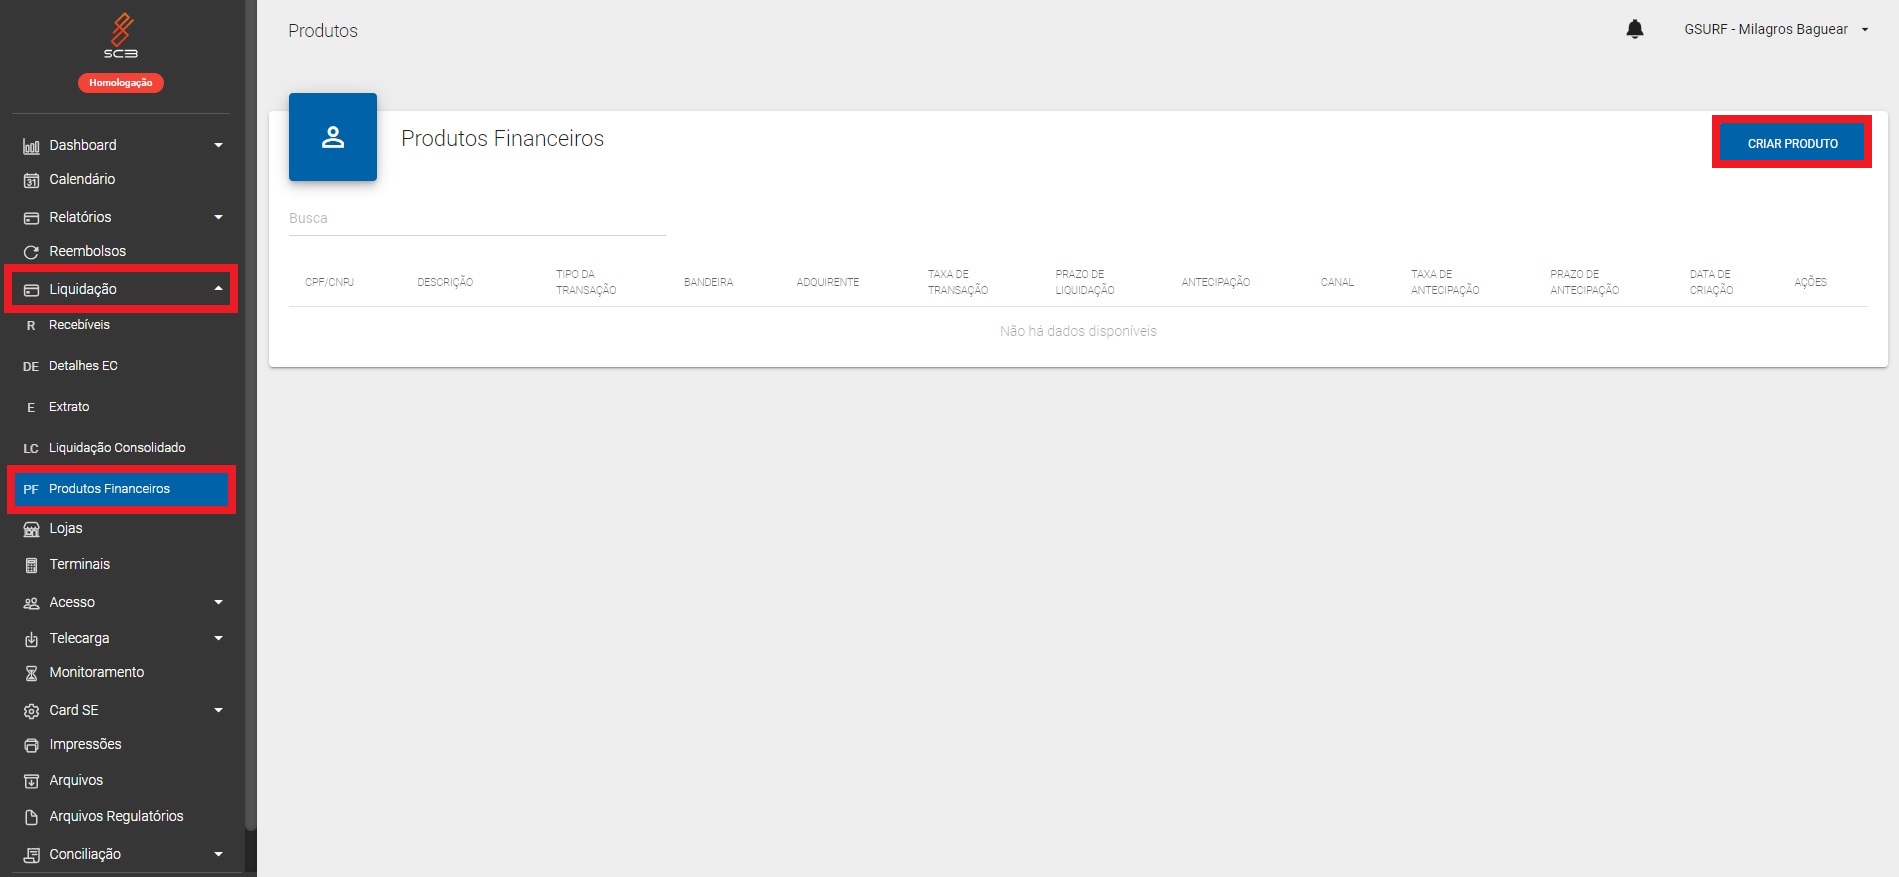Click the Reembolsos refresh icon
Viewport: 1899px width, 877px height.
tap(31, 252)
